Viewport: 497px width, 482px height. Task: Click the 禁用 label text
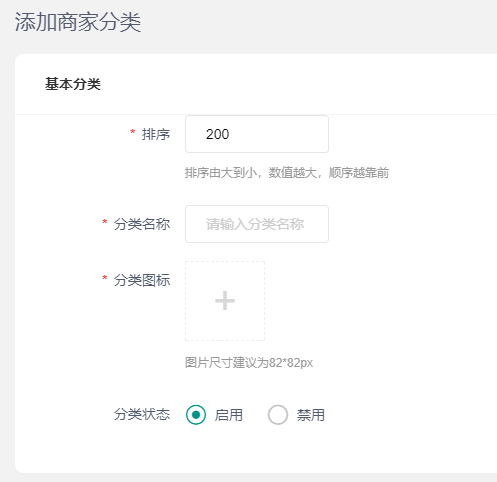311,415
